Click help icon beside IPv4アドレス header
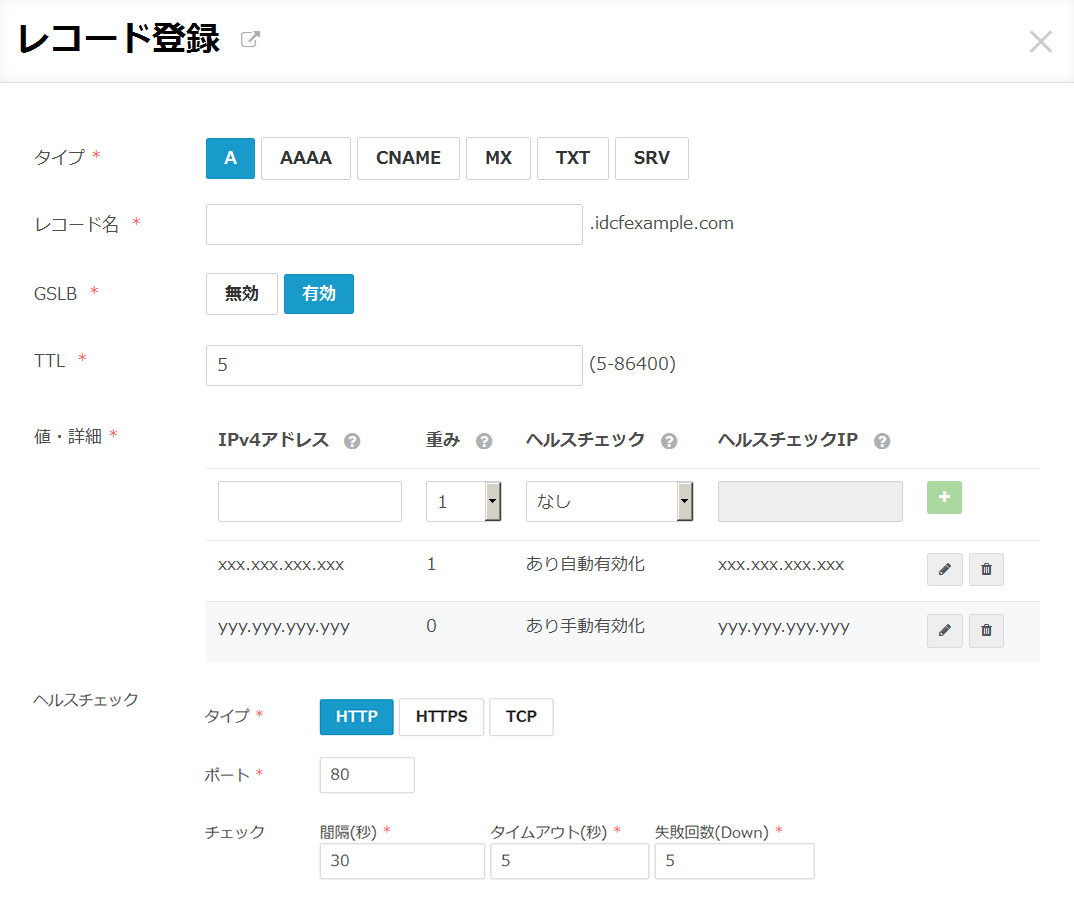This screenshot has height=900, width=1074. click(351, 441)
